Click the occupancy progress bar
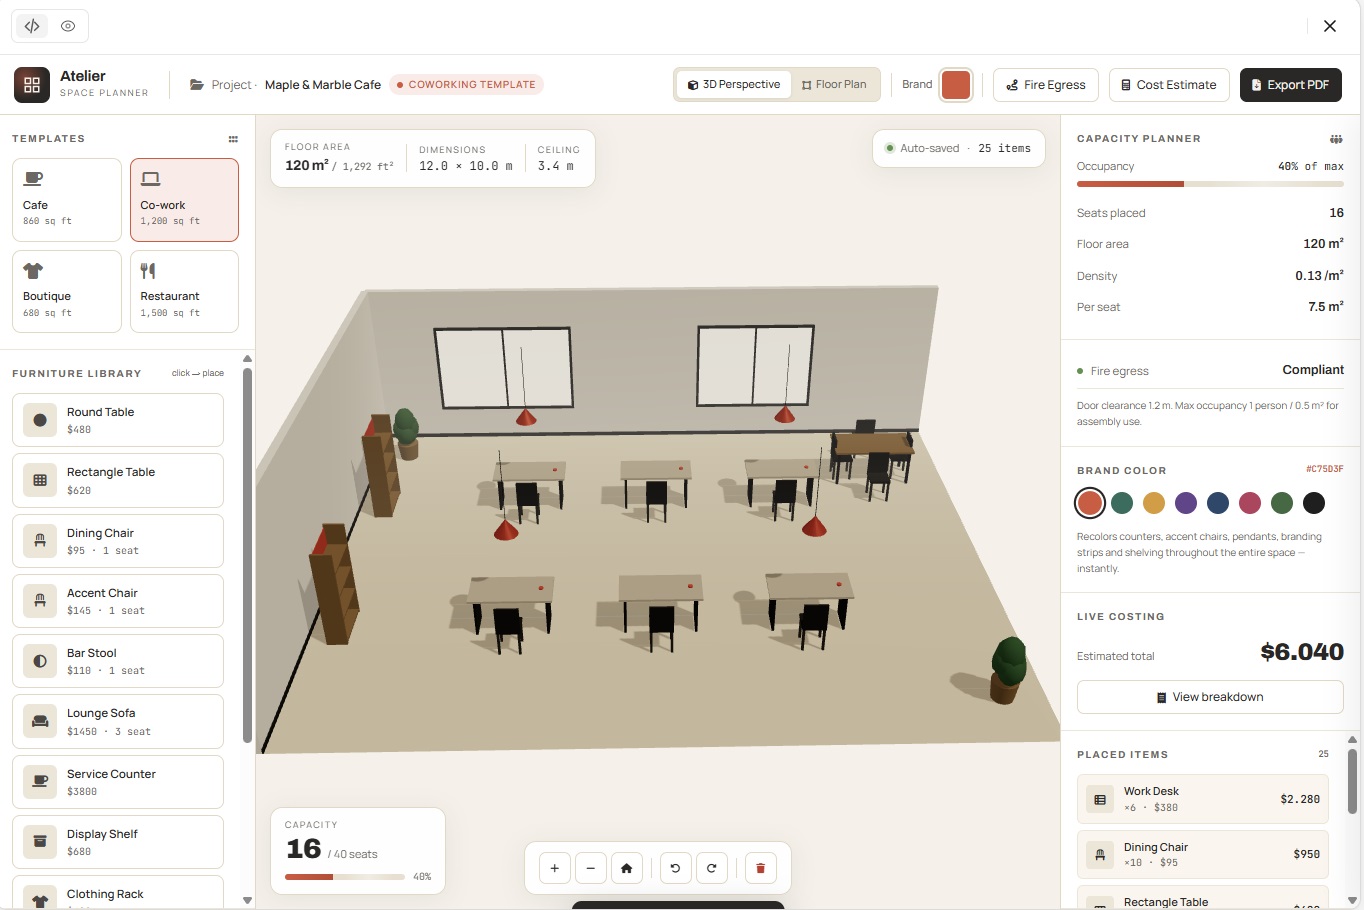Screen dimensions: 1364x910 tap(1210, 184)
